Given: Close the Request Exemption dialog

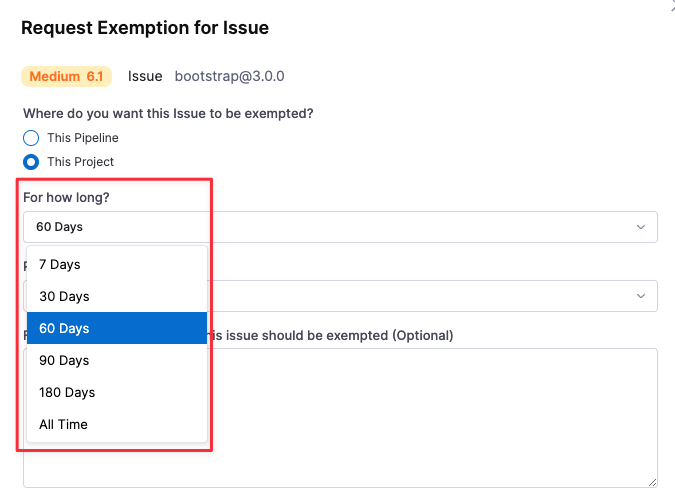Looking at the screenshot, I should (x=670, y=5).
